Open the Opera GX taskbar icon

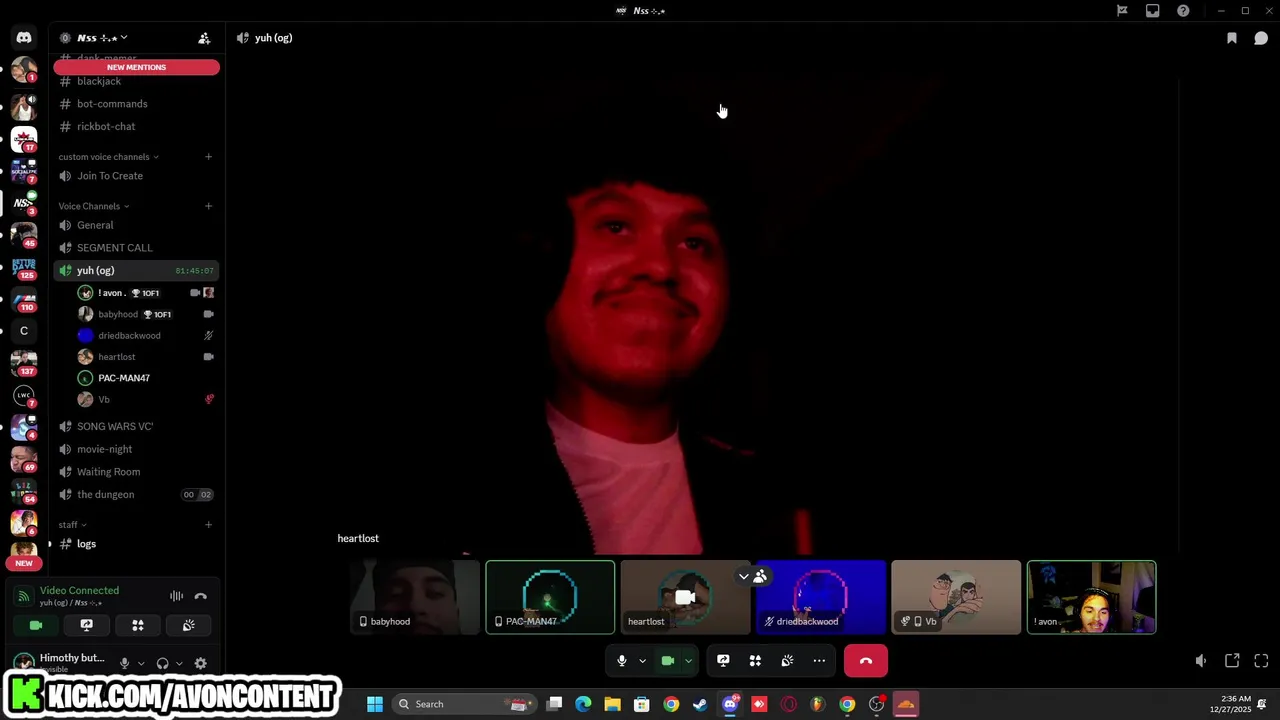(x=789, y=704)
